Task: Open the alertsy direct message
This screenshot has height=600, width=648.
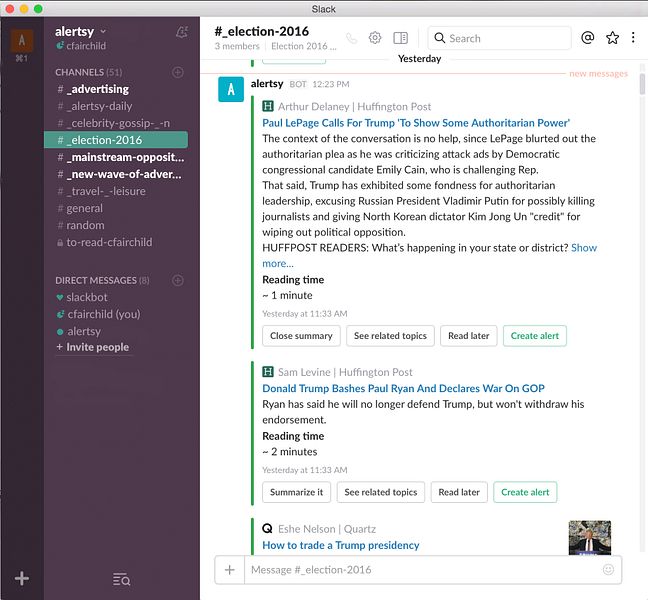Action: [x=116, y=331]
